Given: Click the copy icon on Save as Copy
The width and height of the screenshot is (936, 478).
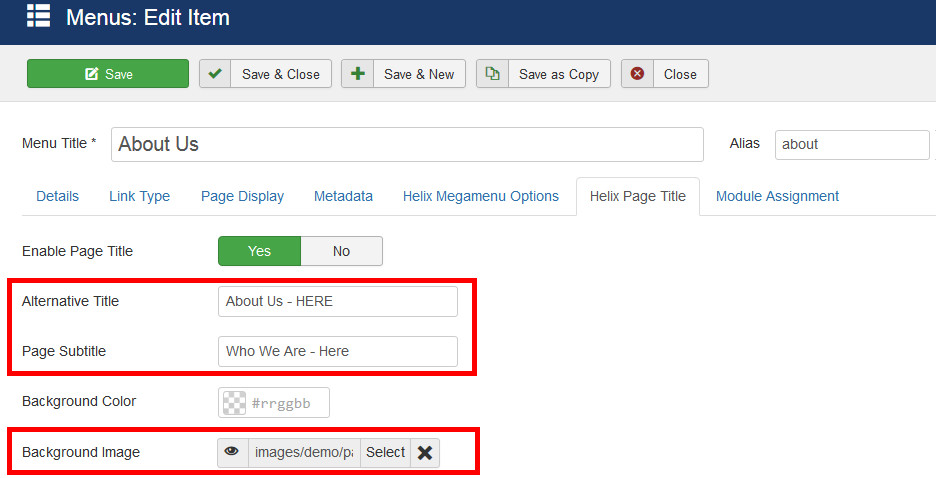Looking at the screenshot, I should click(x=492, y=74).
